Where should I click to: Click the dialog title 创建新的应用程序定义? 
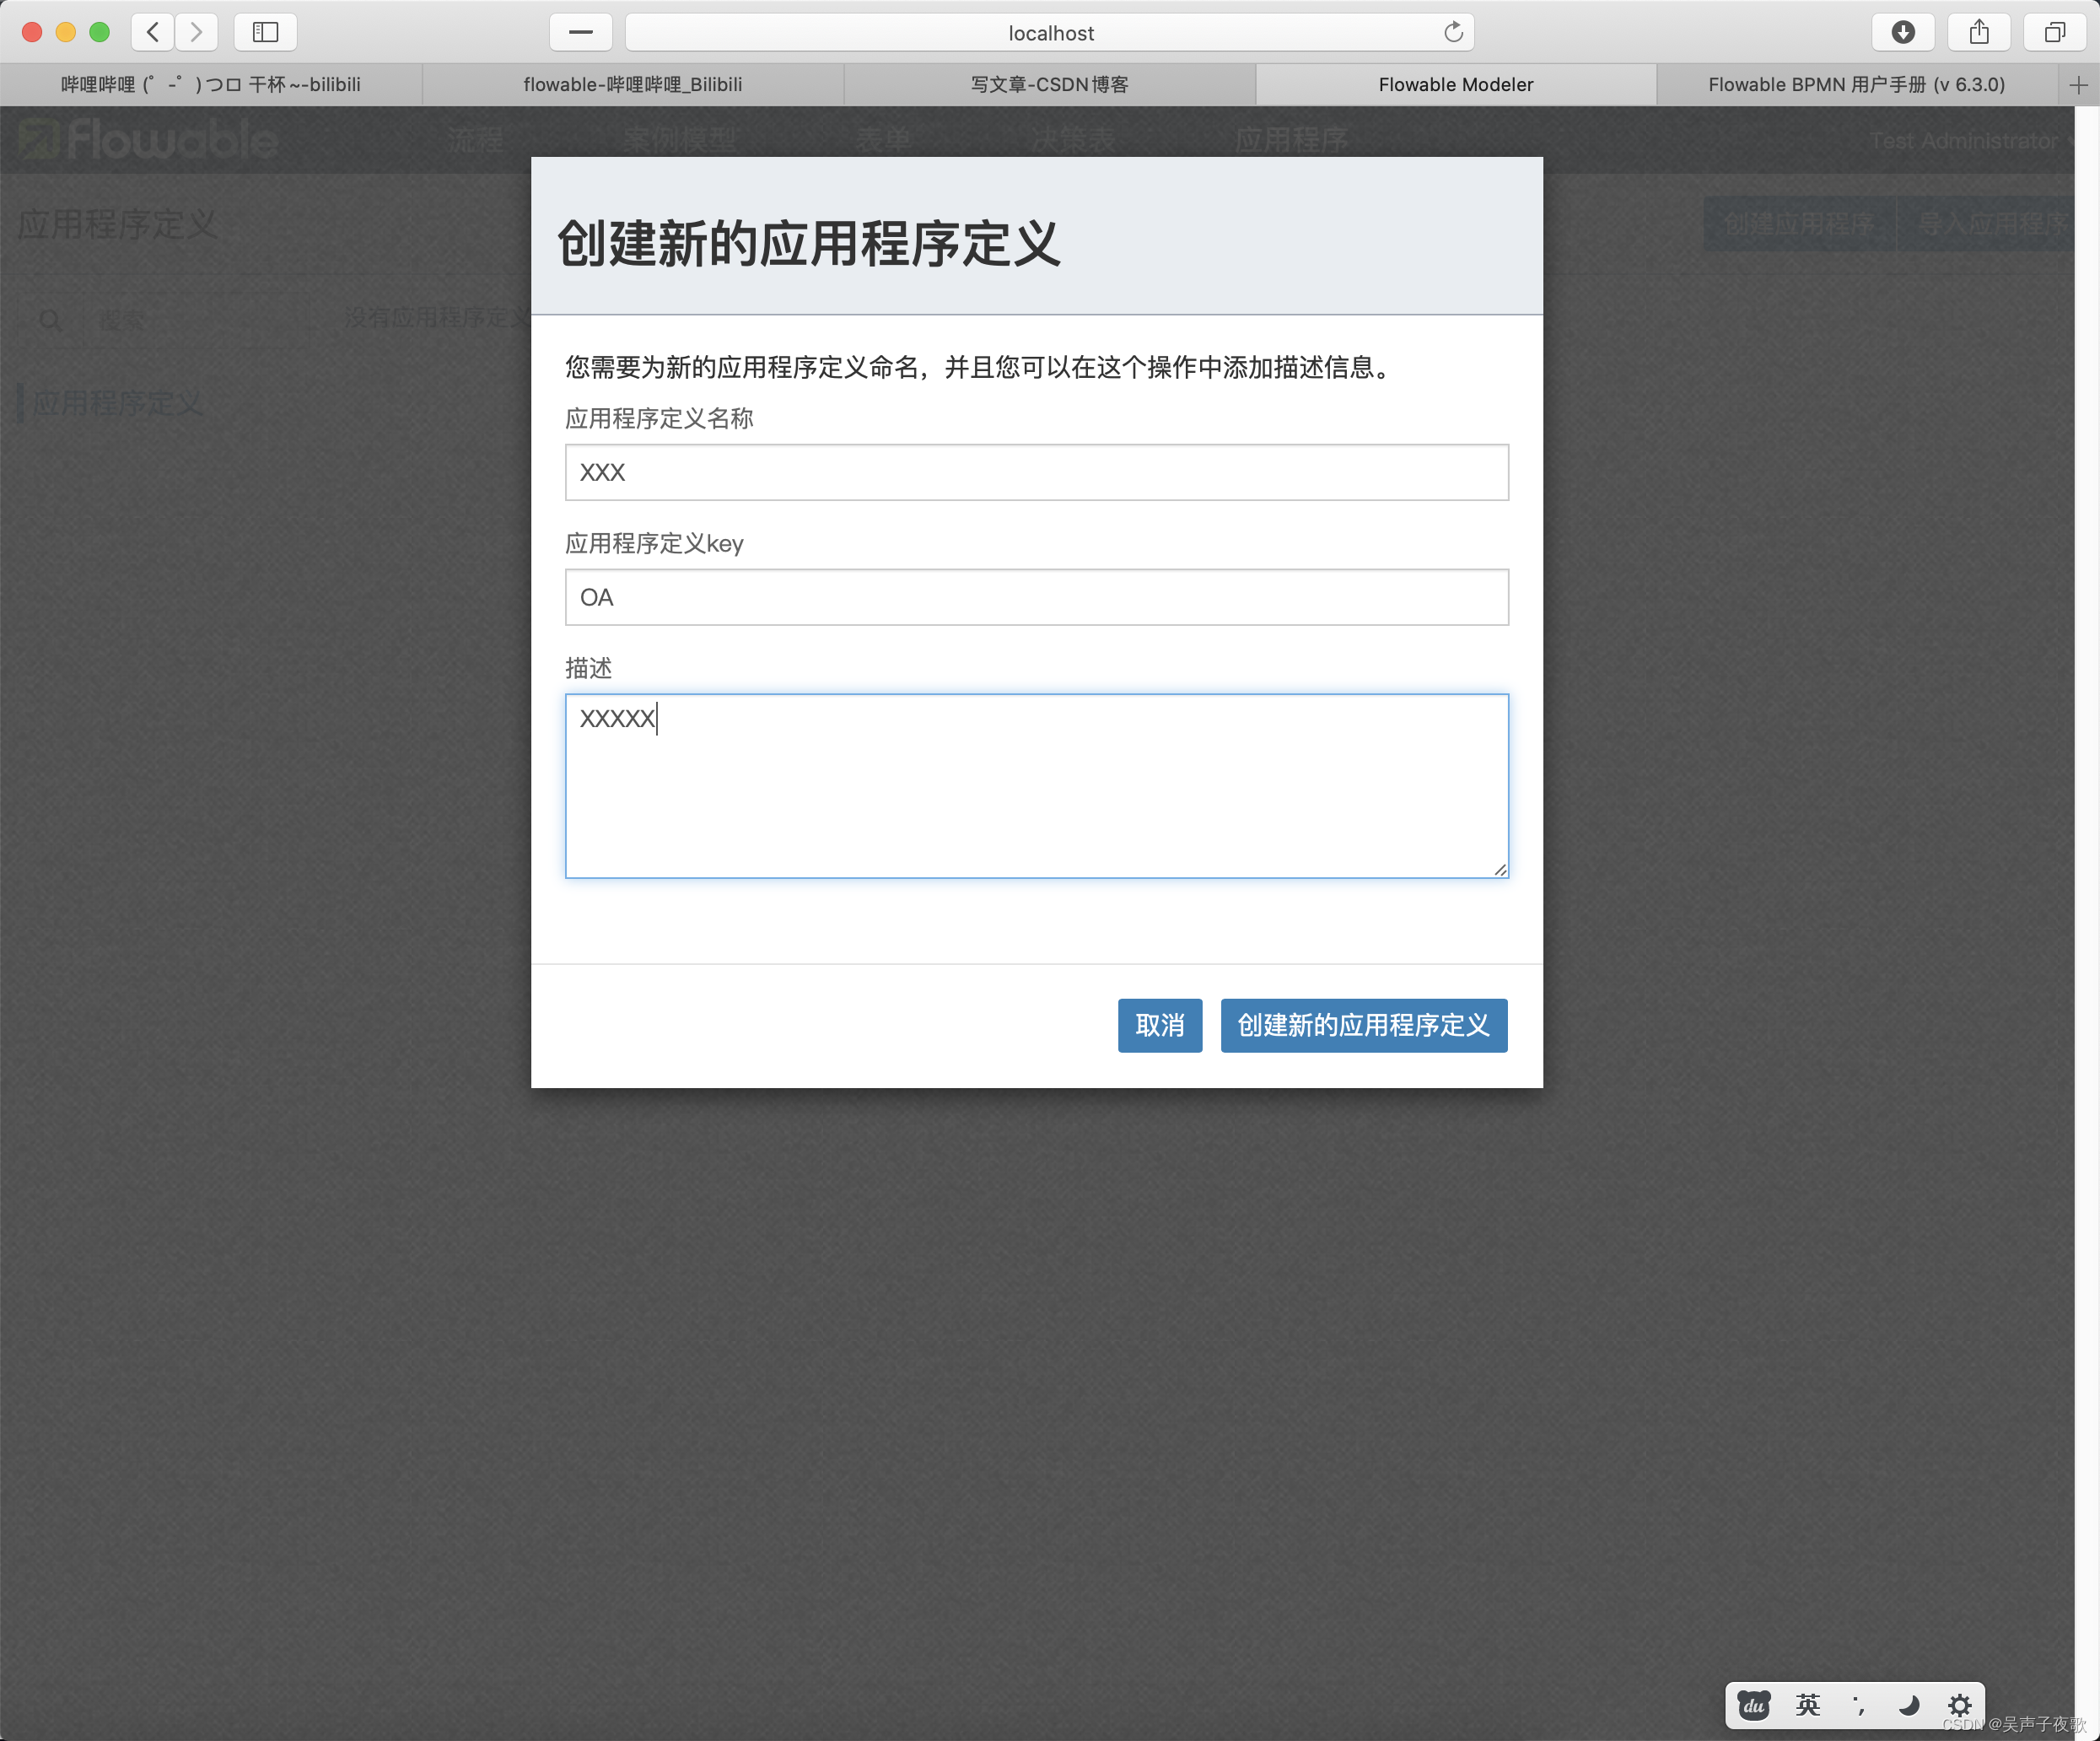click(808, 243)
